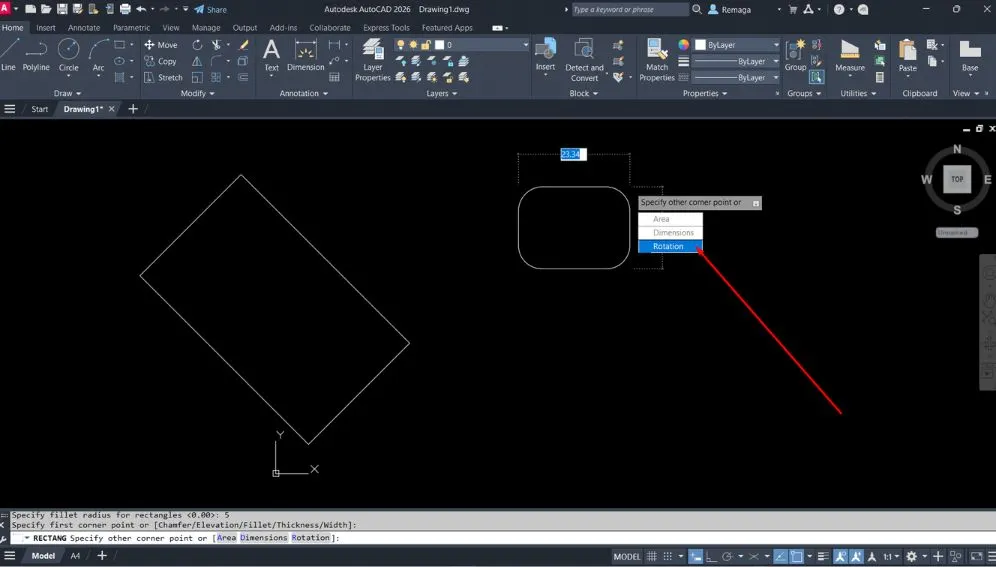Toggle drawing grid display in status bar
The height and width of the screenshot is (567, 996).
[x=653, y=556]
